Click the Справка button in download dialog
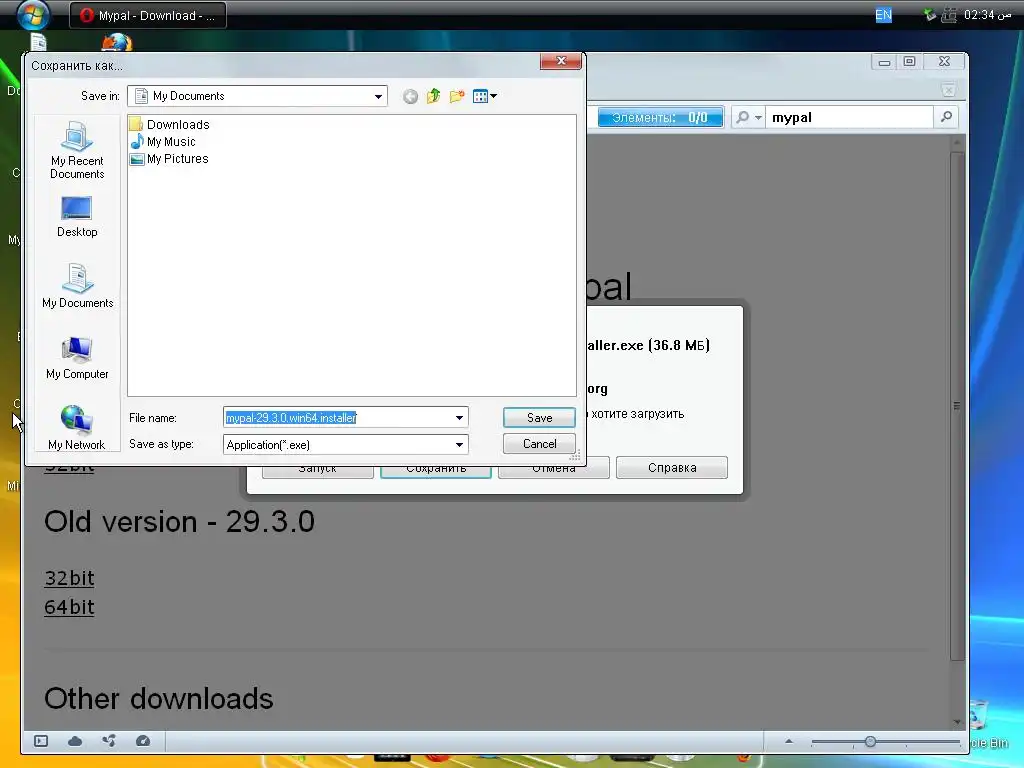 (672, 468)
